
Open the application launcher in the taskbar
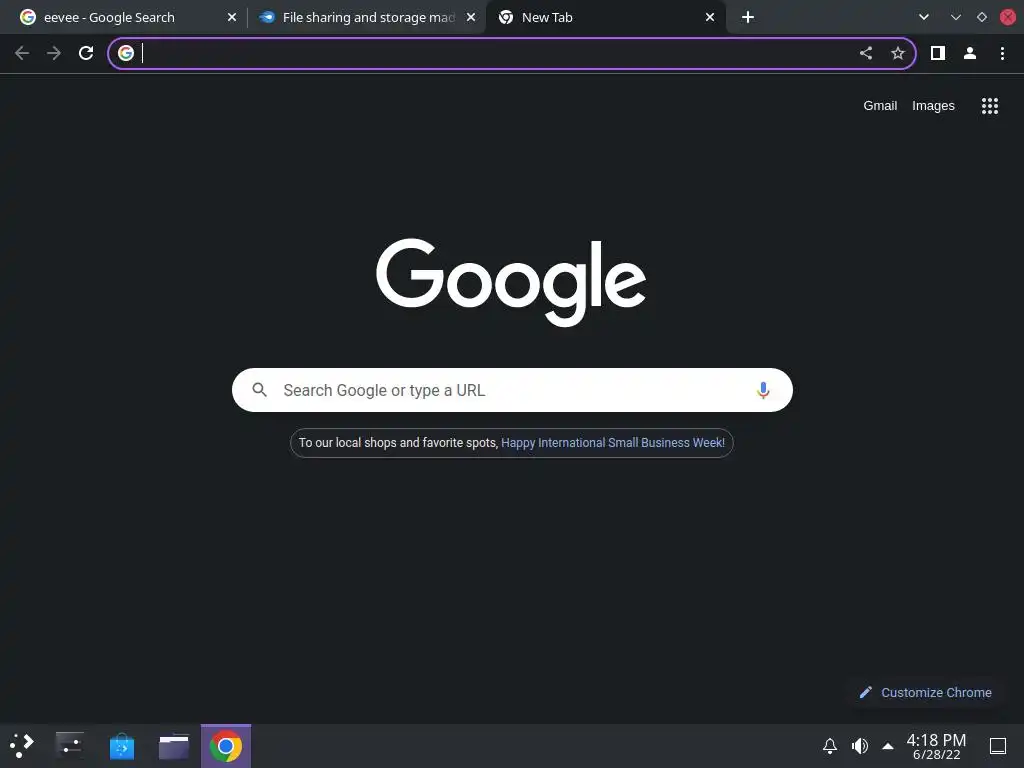(22, 746)
